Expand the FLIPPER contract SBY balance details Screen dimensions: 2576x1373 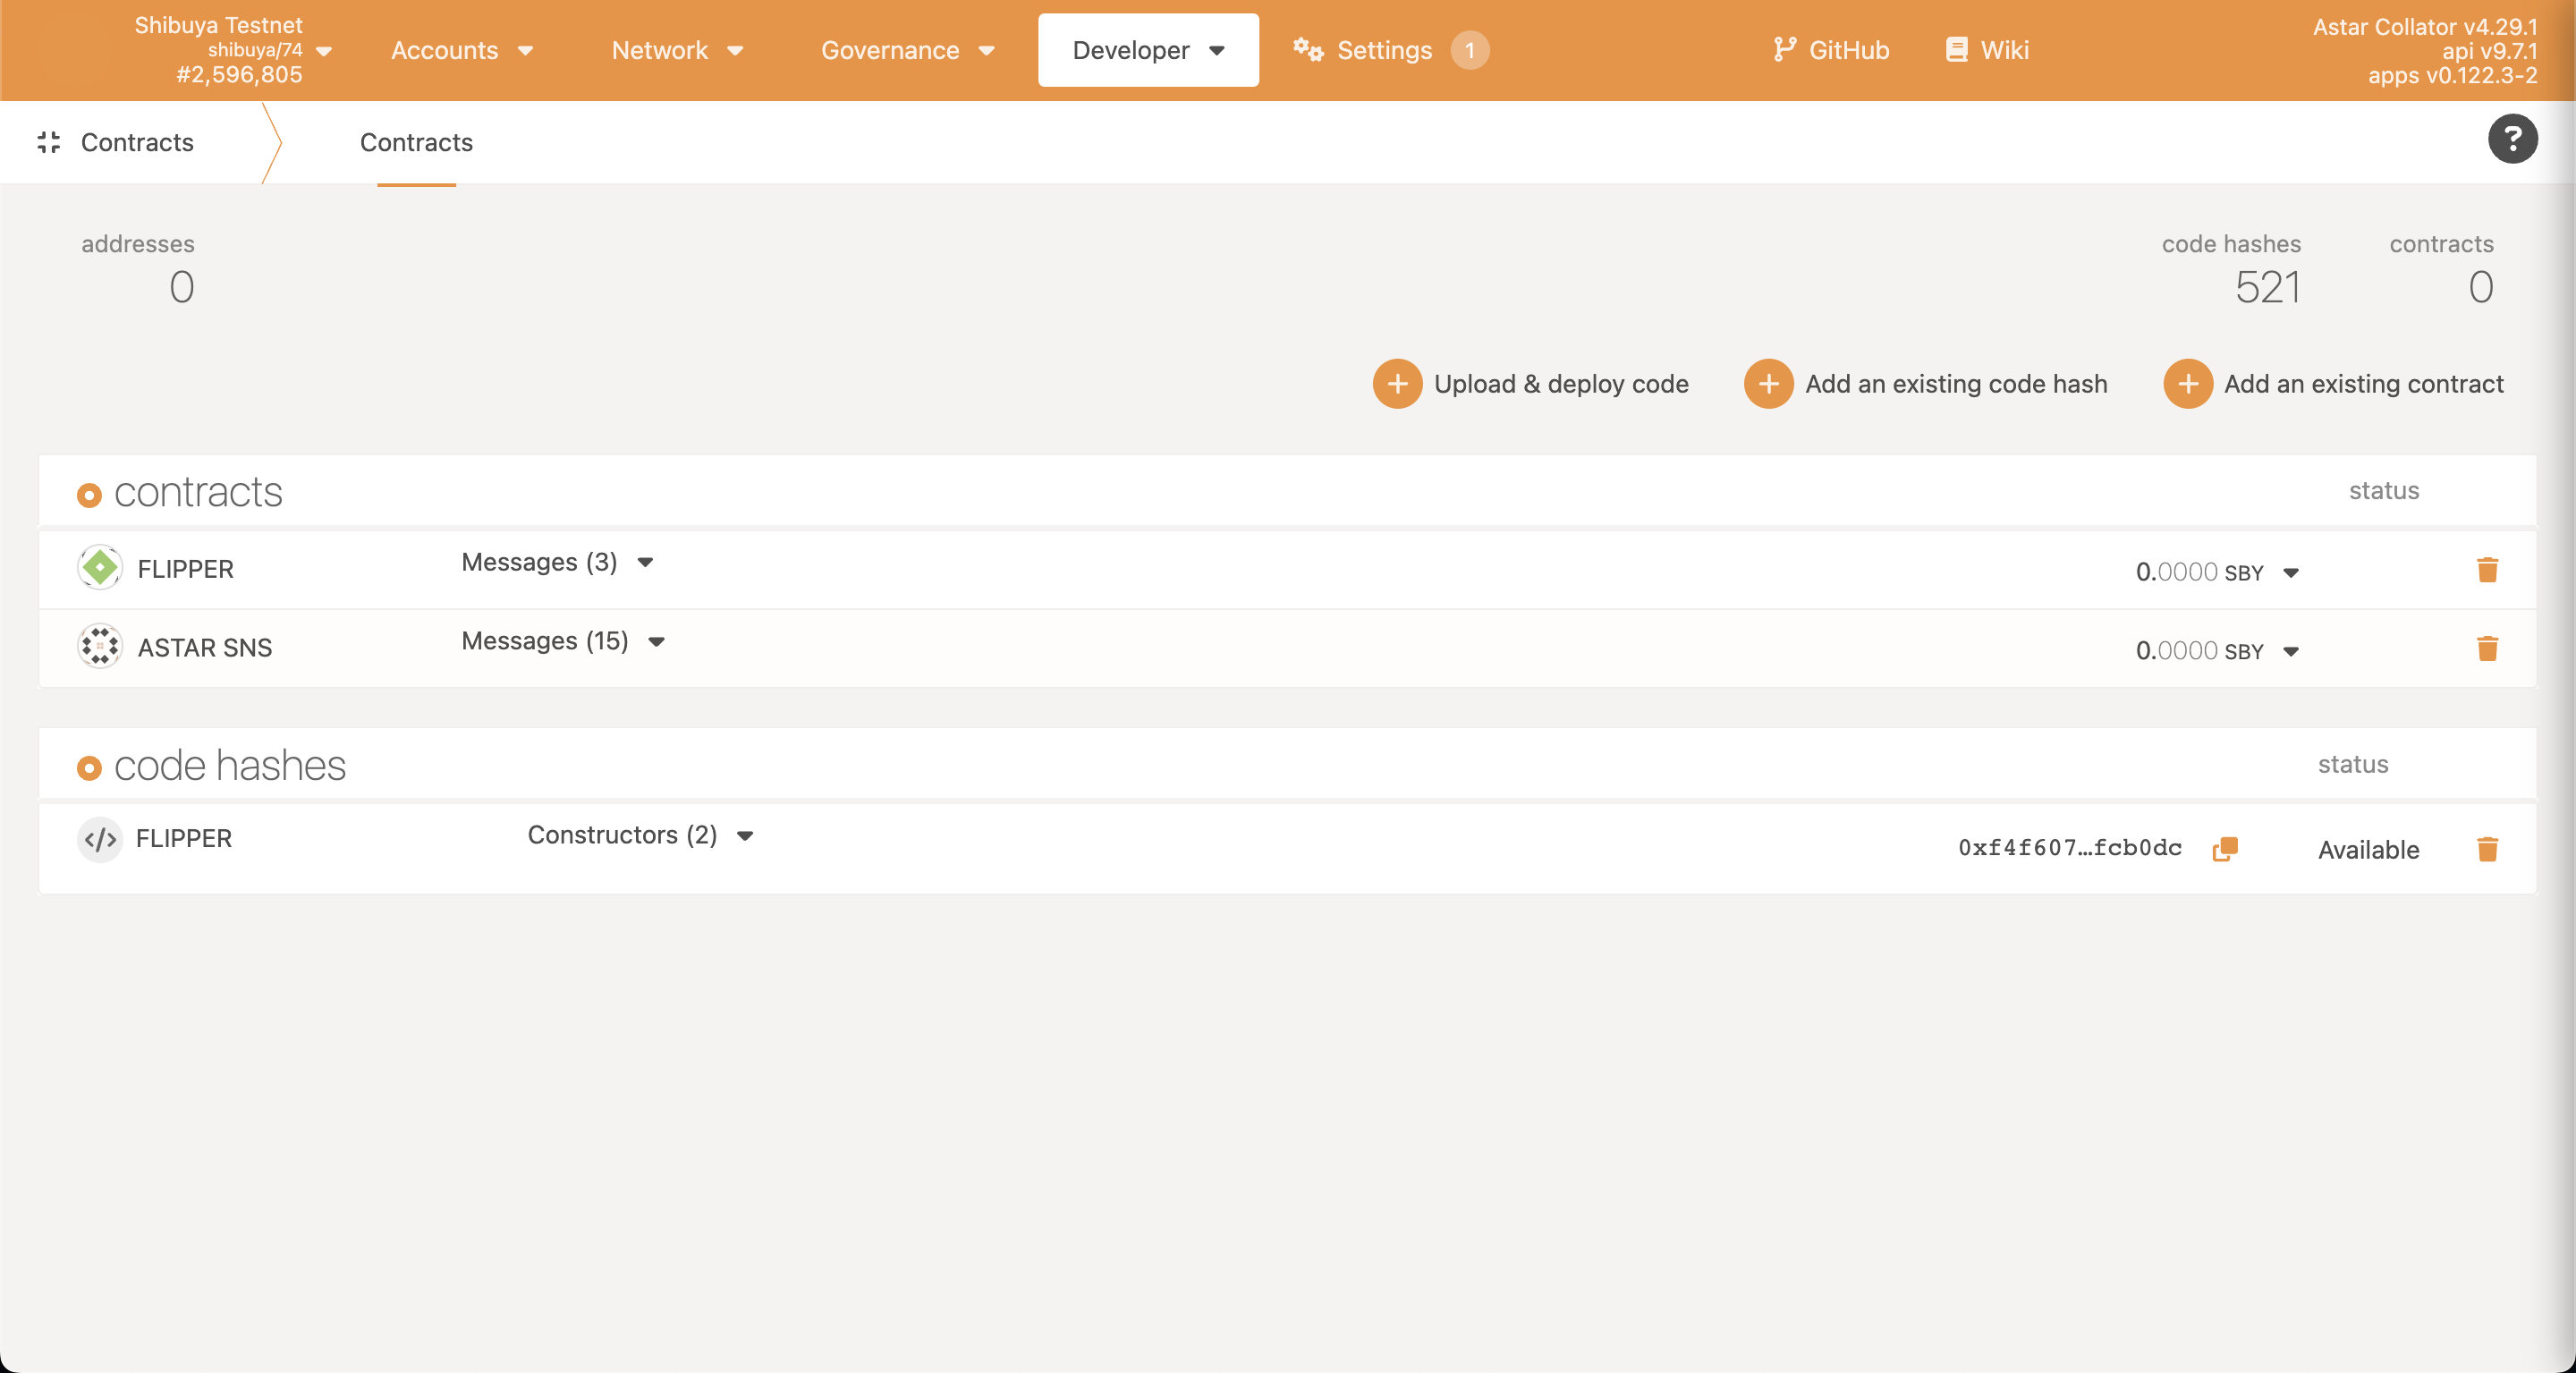tap(2290, 572)
